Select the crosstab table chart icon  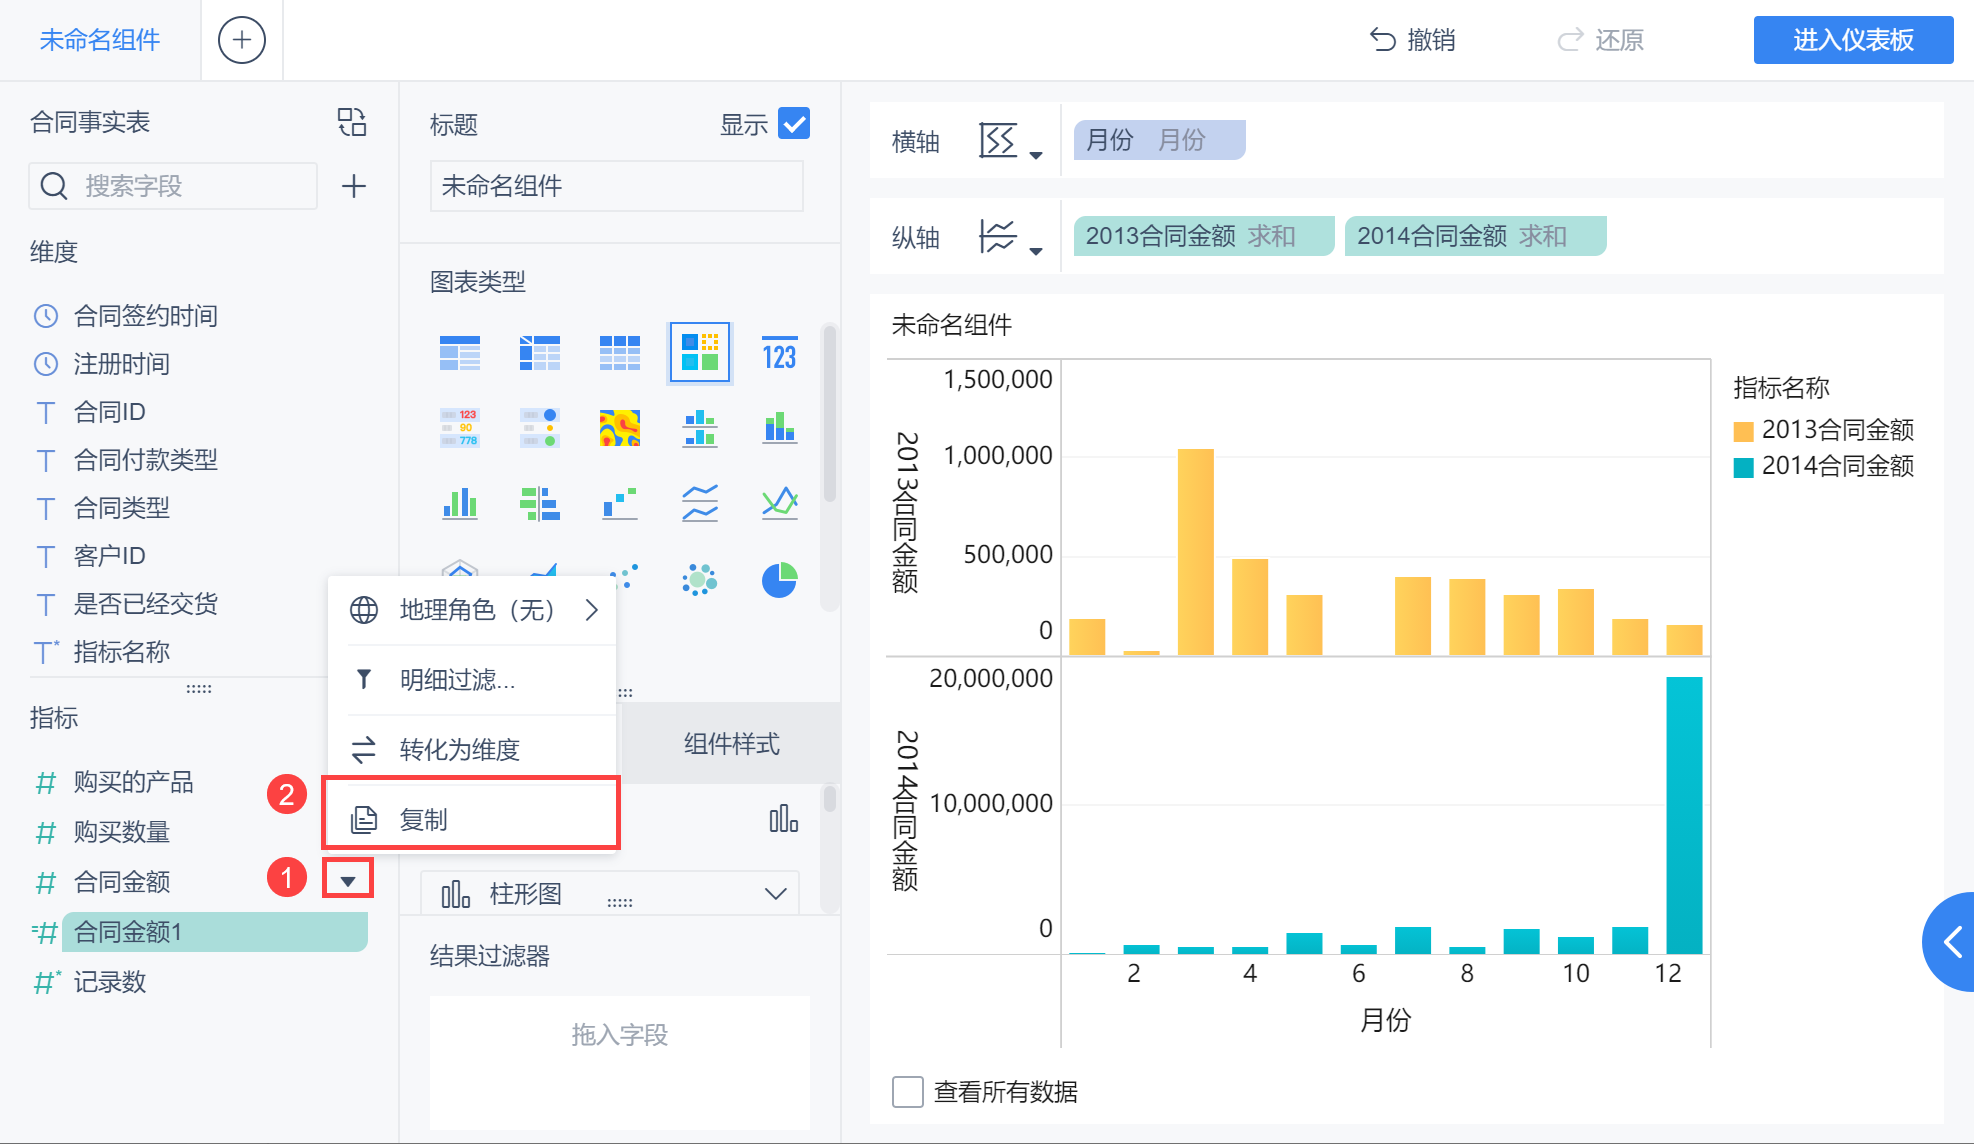[x=539, y=353]
